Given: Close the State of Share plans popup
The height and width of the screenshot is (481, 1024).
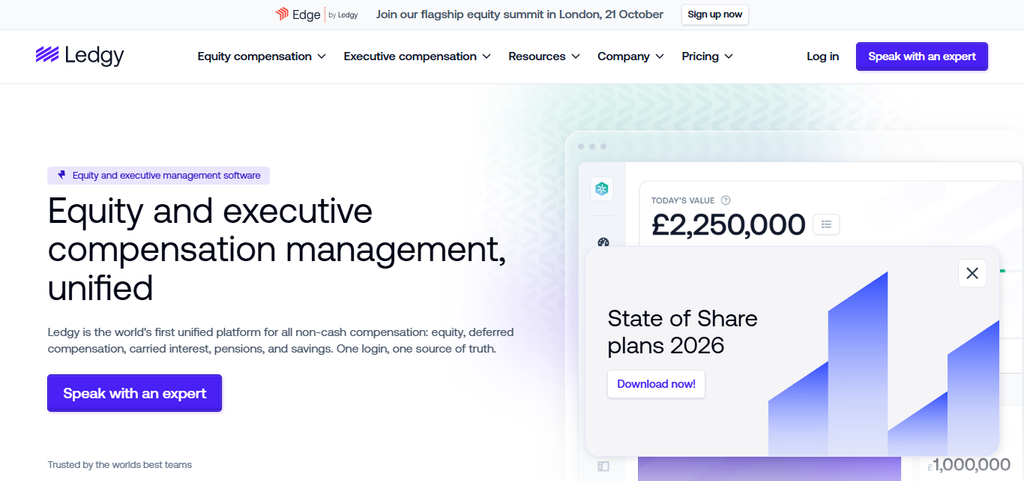Looking at the screenshot, I should click(x=972, y=273).
